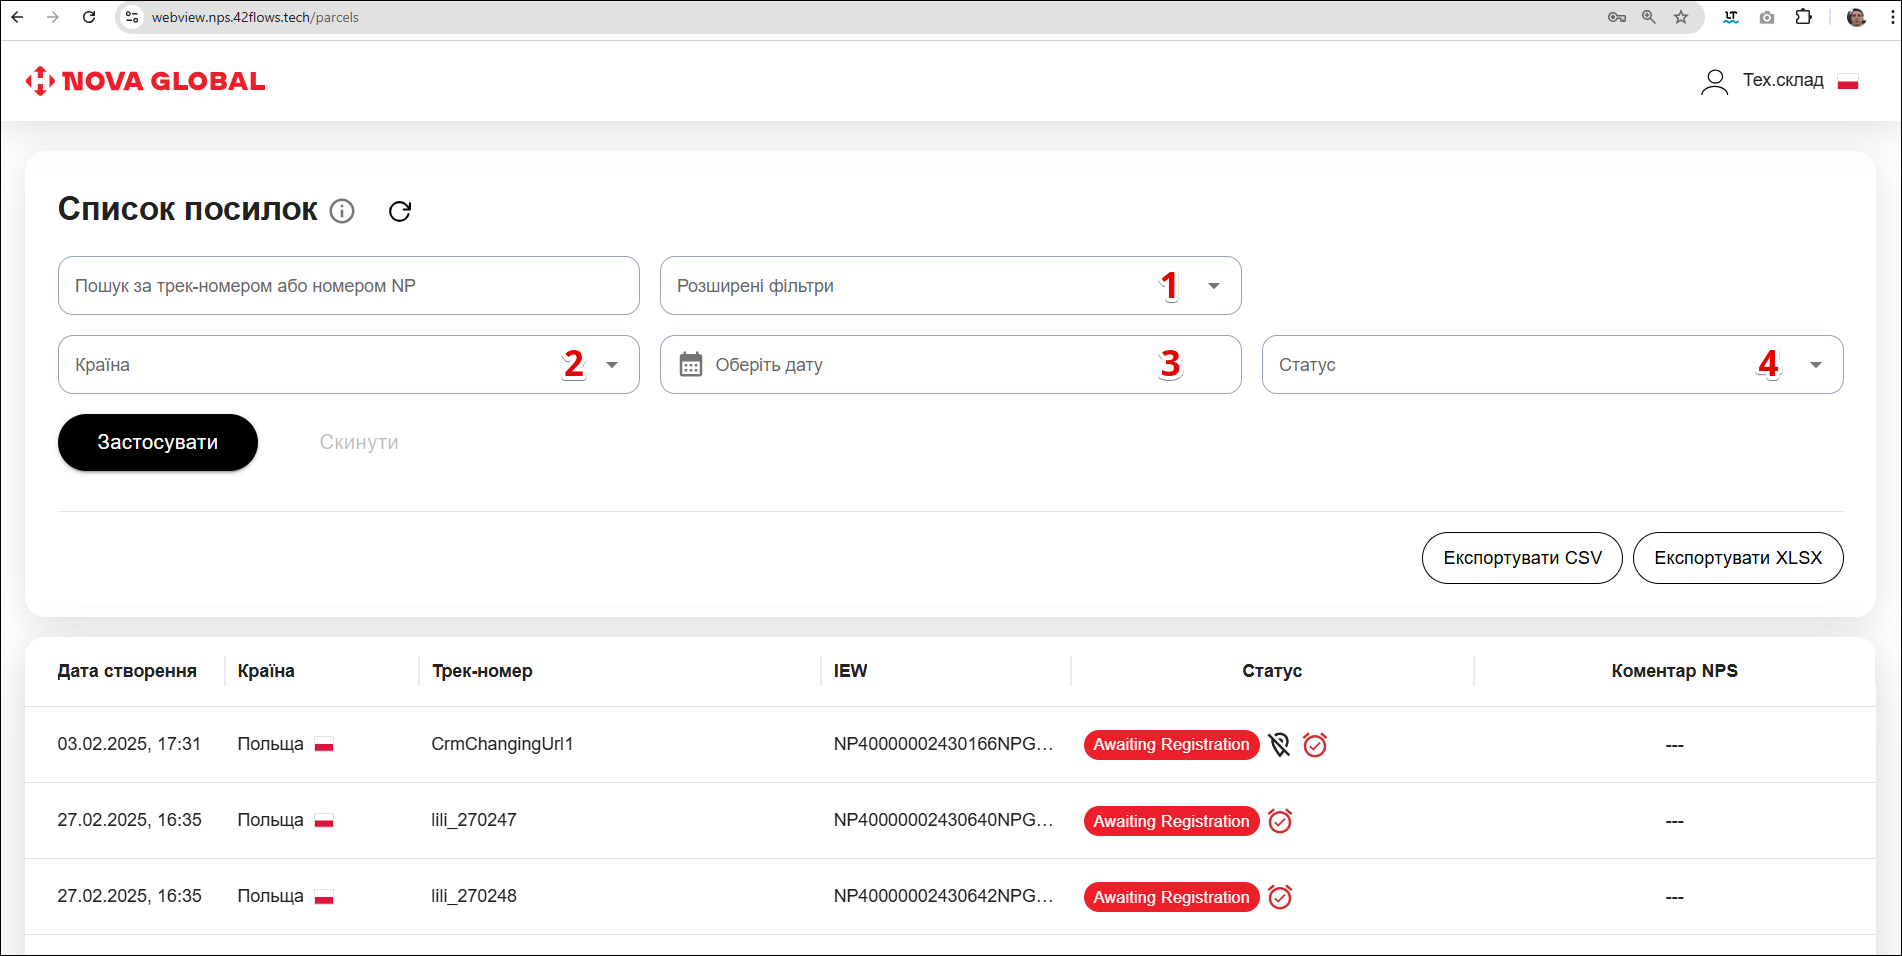
Task: Reload the page via browser toolbar
Action: [89, 17]
